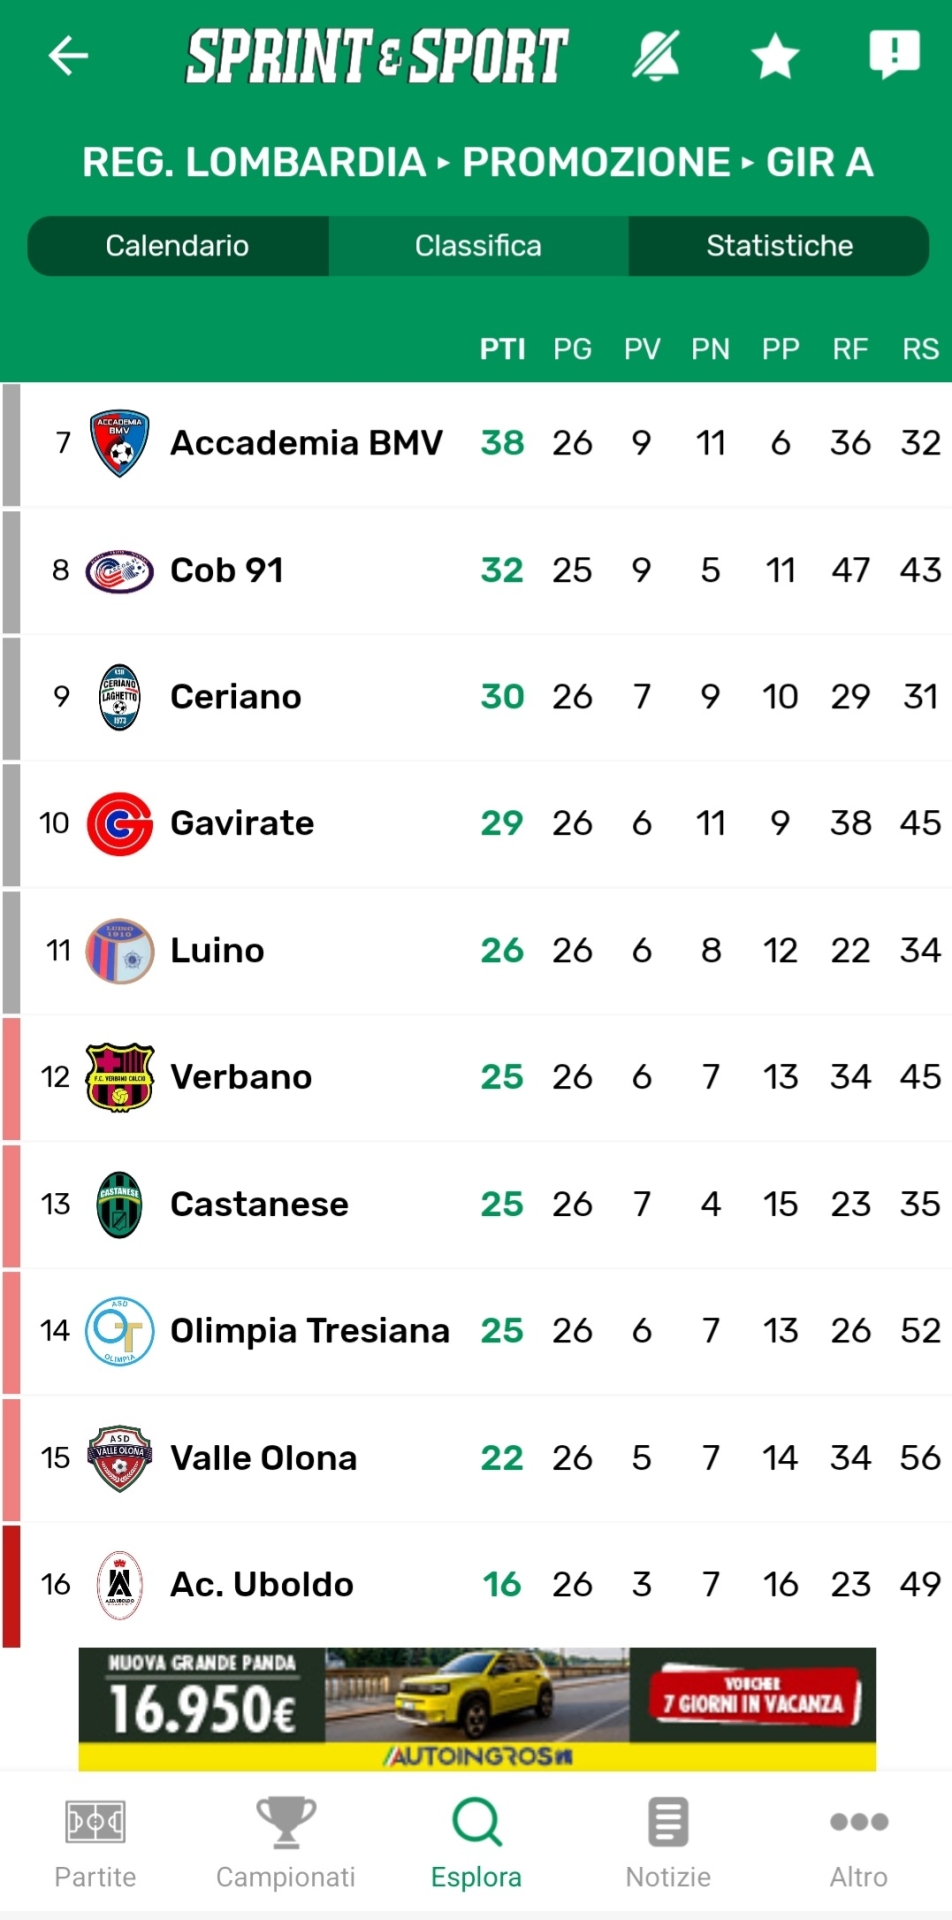Viewport: 952px width, 1920px height.
Task: Sort by the PTI column header
Action: (x=502, y=349)
